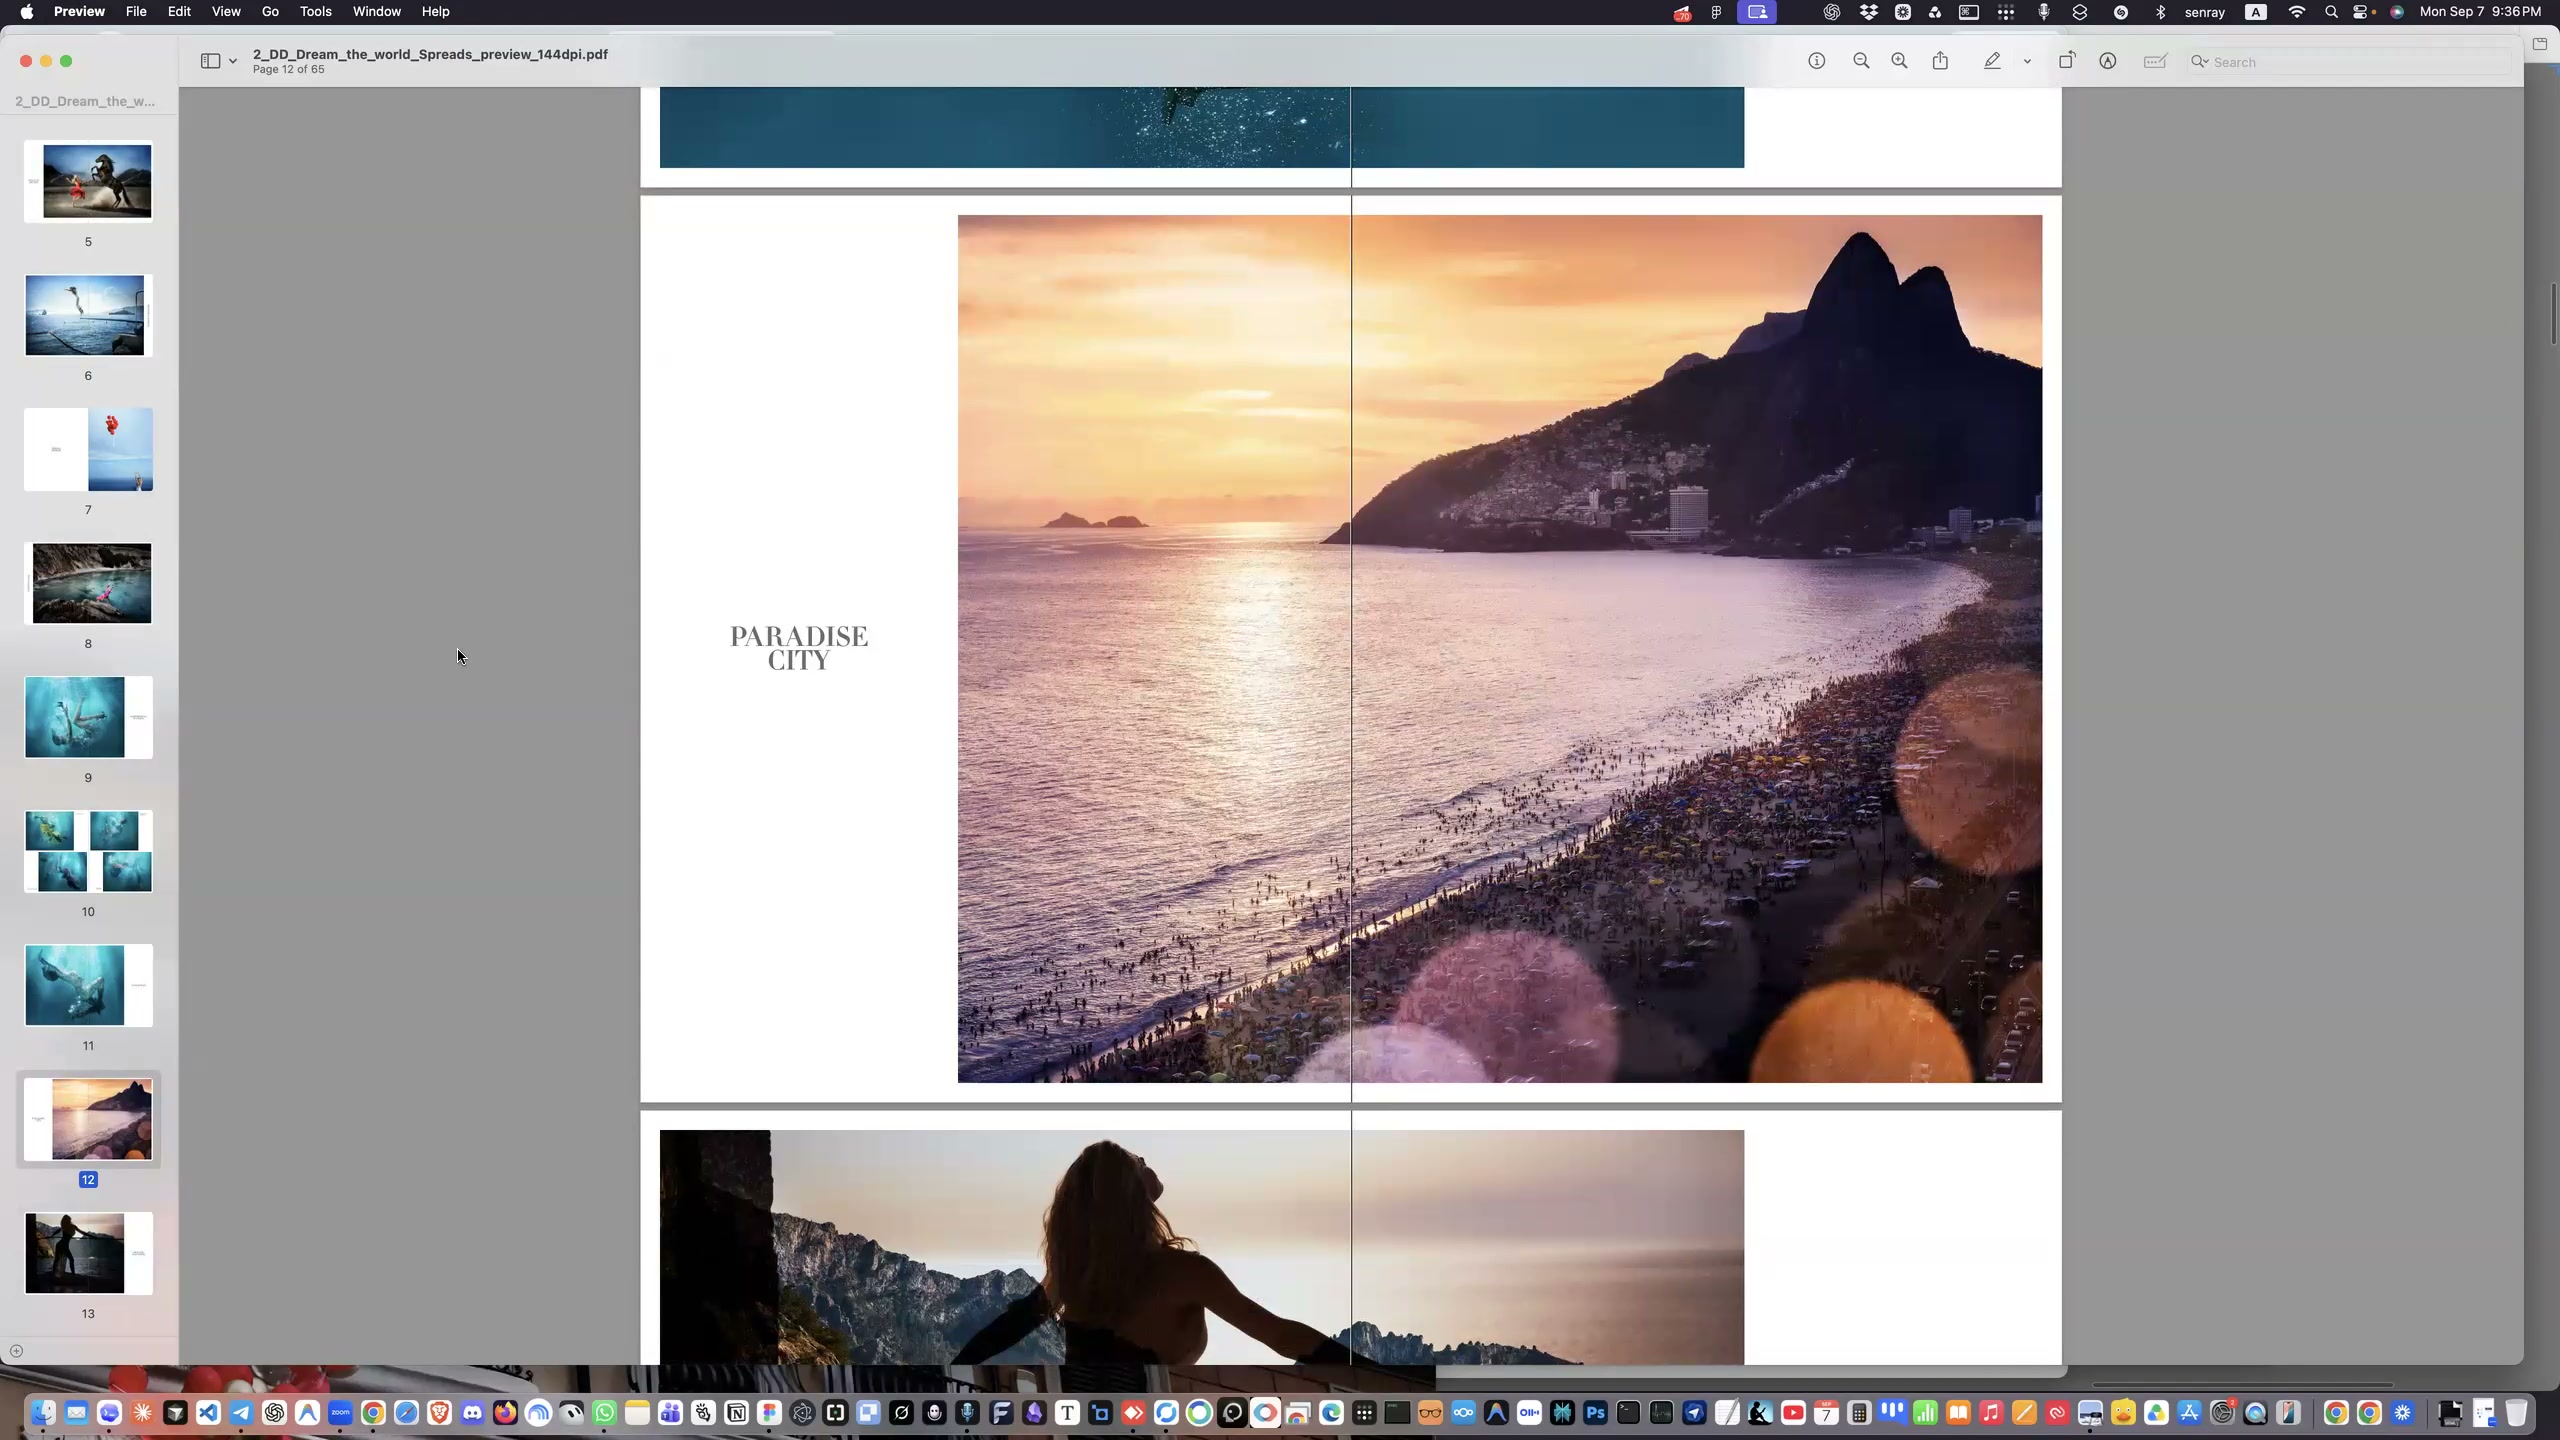The image size is (2560, 1440).
Task: Click the date and time in the menu bar
Action: click(x=2479, y=12)
